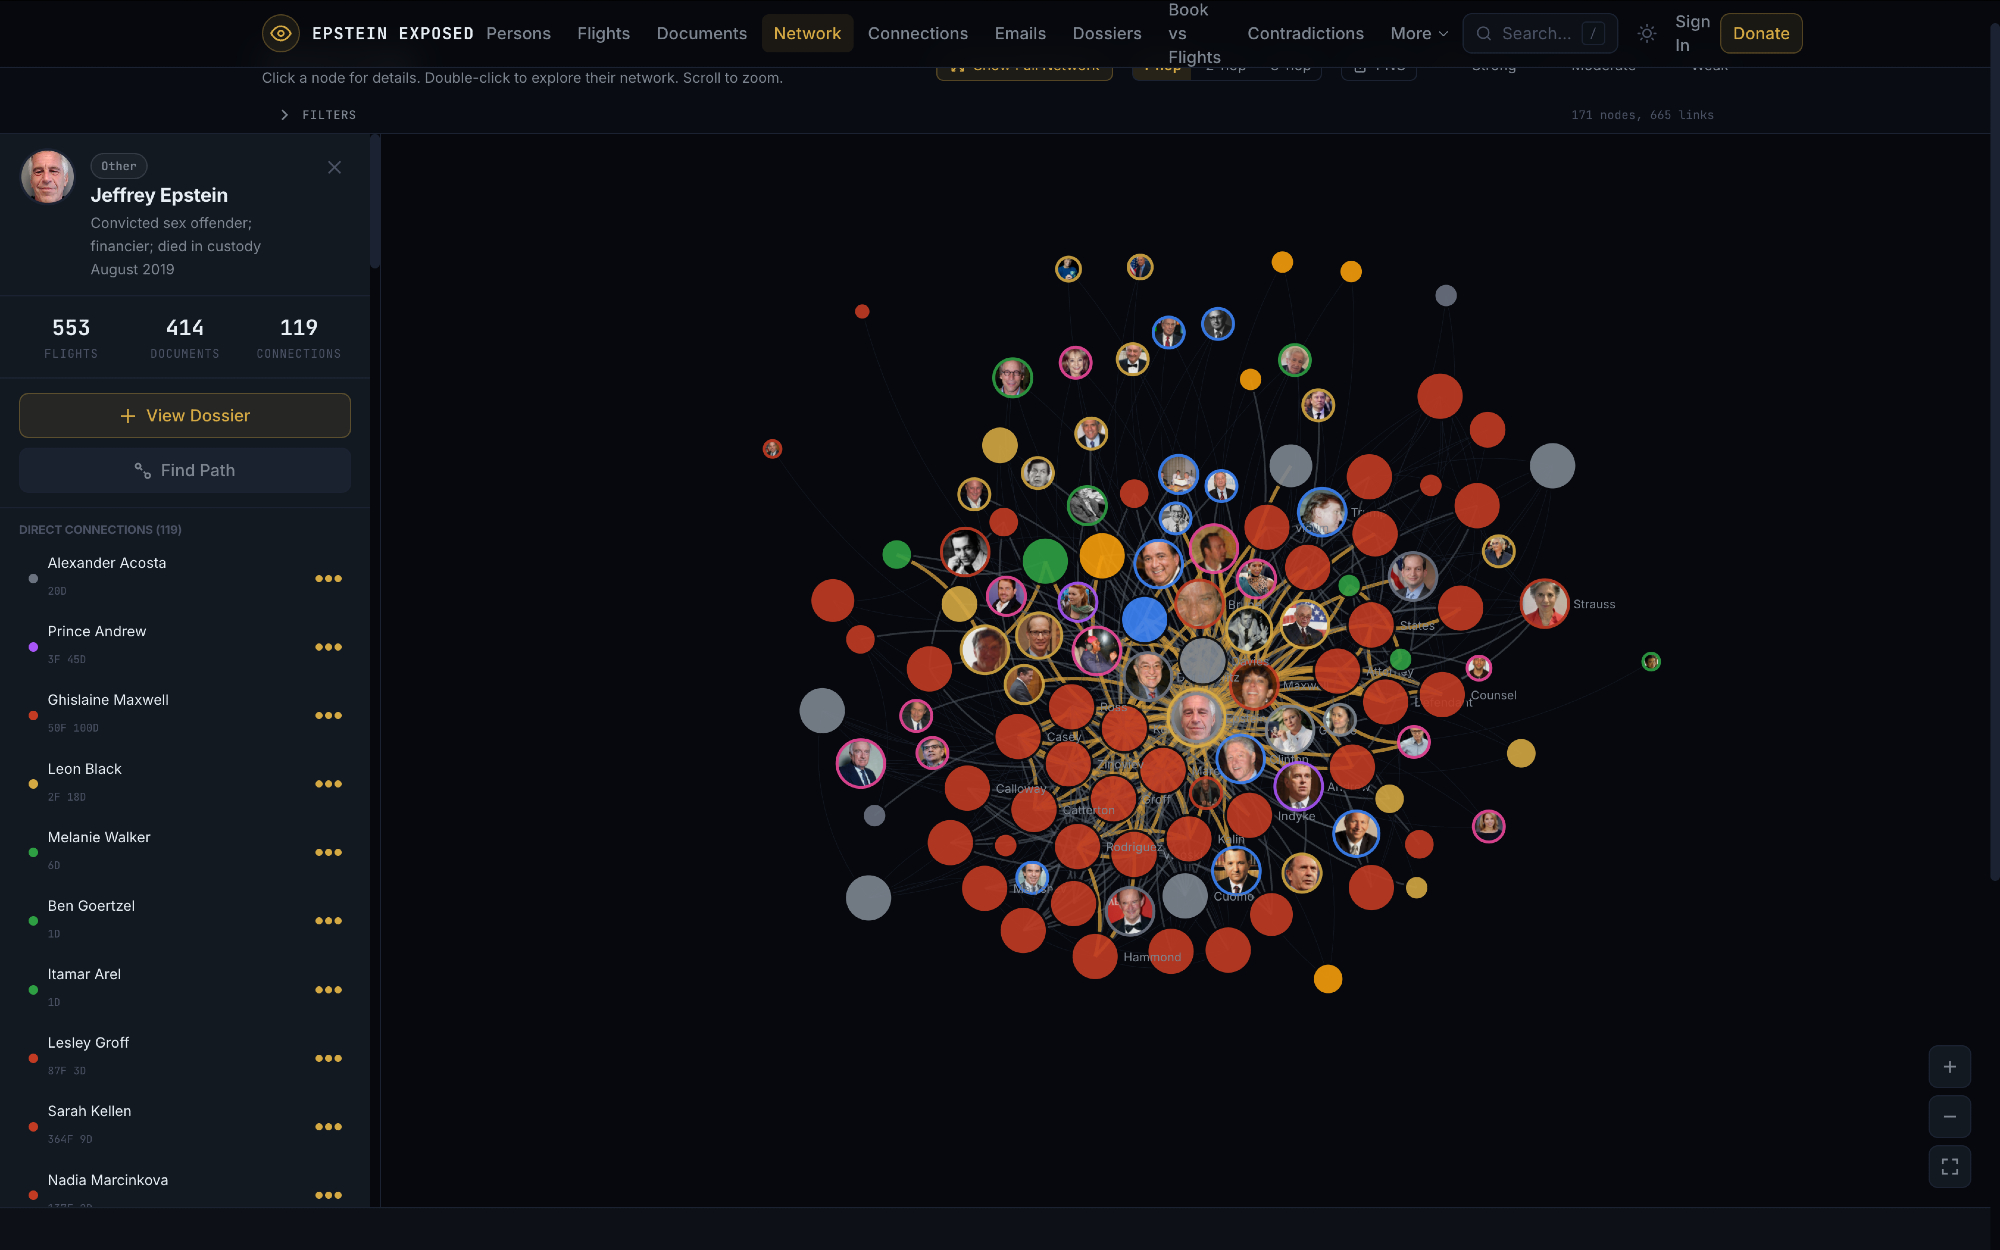Open options dots for Alexander Acosta
The height and width of the screenshot is (1250, 2000).
coord(328,579)
